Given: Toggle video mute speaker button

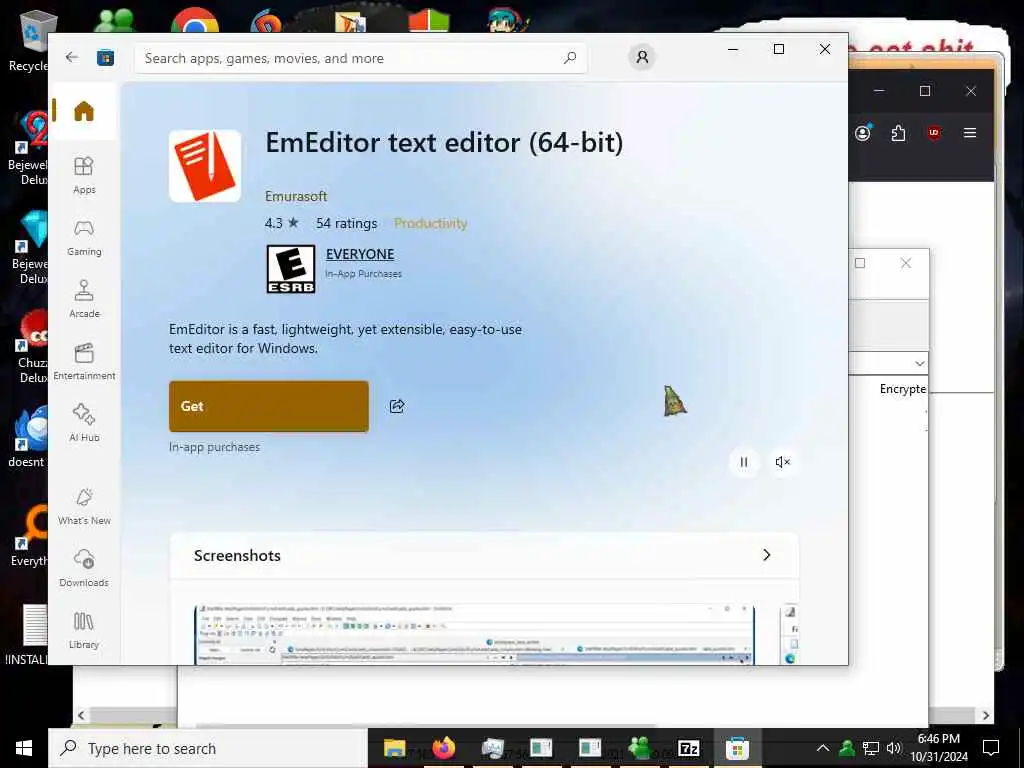Looking at the screenshot, I should (782, 462).
